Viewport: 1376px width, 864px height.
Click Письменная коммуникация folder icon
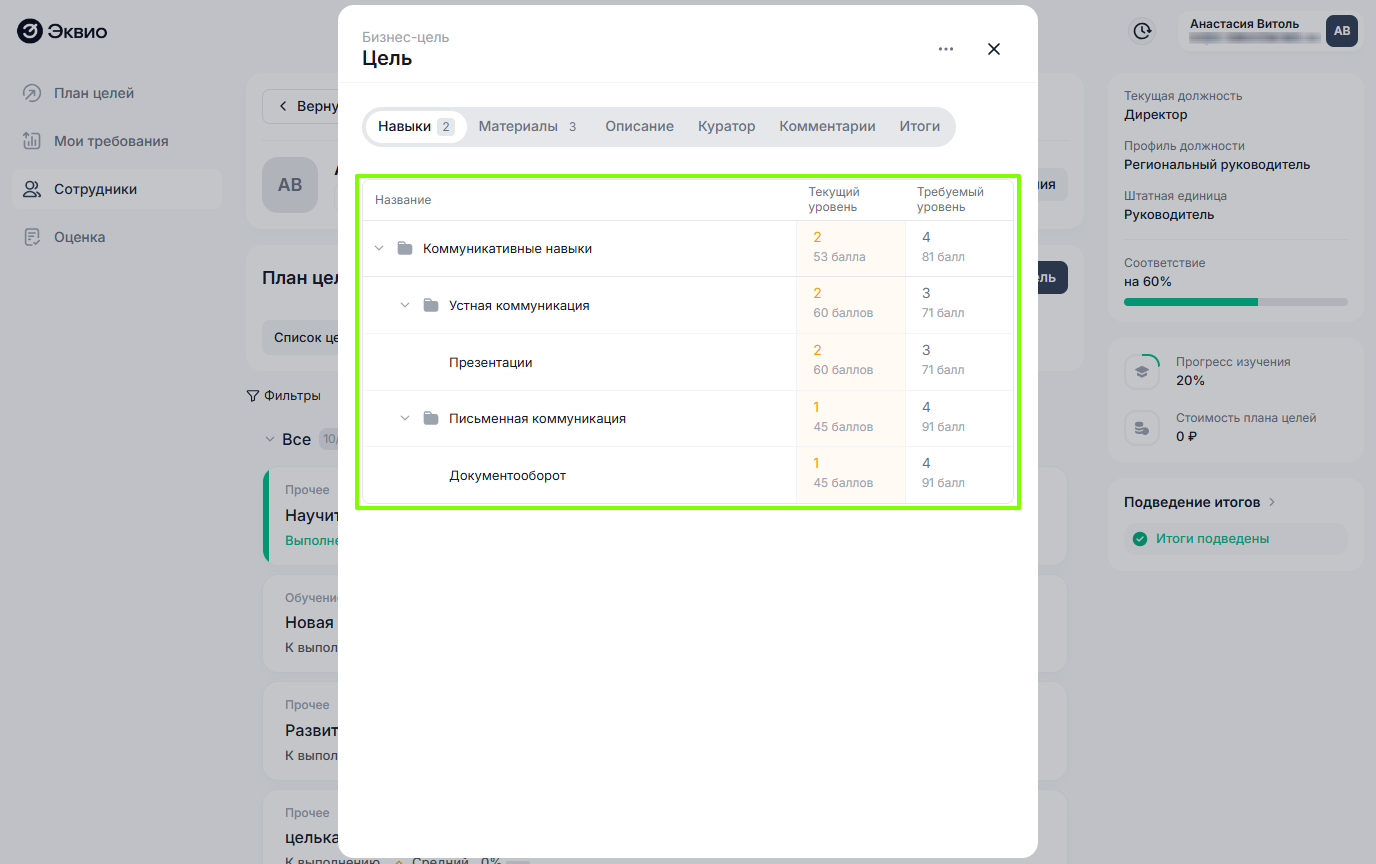pos(431,418)
